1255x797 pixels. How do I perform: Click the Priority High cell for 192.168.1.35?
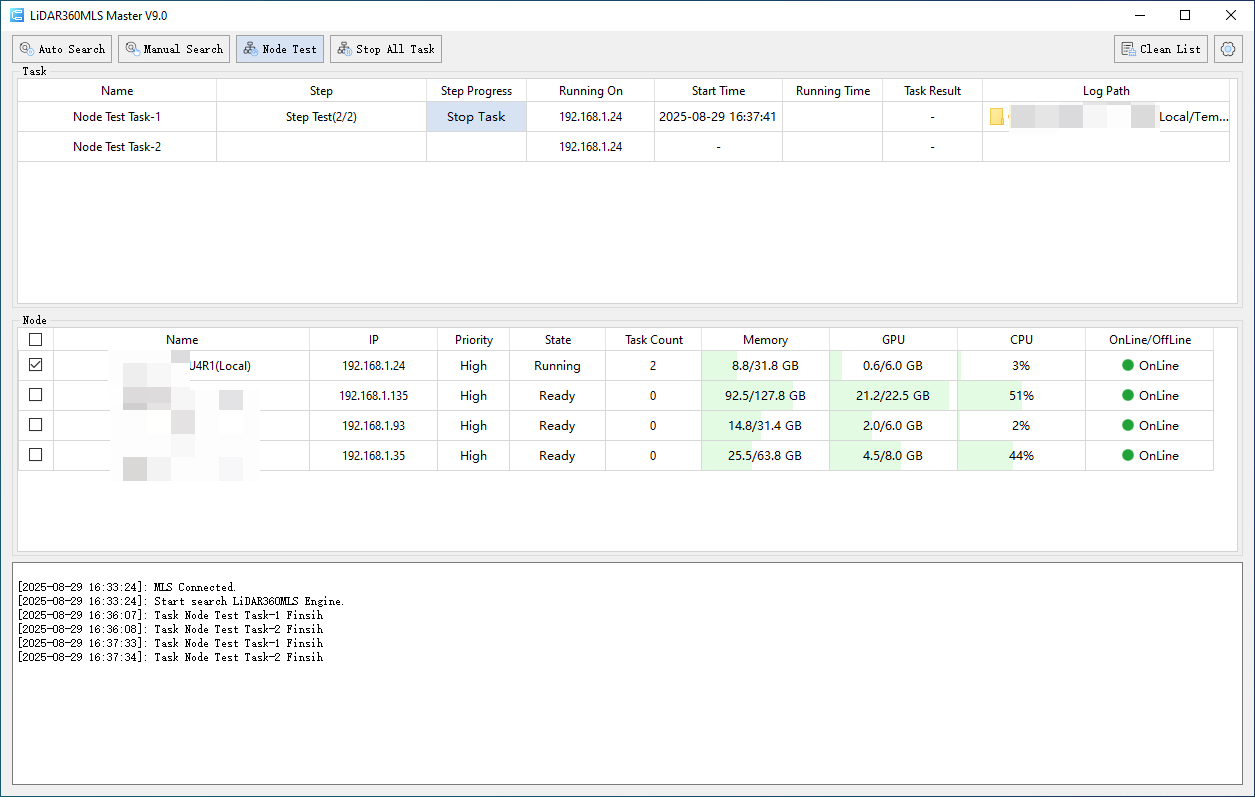[473, 456]
